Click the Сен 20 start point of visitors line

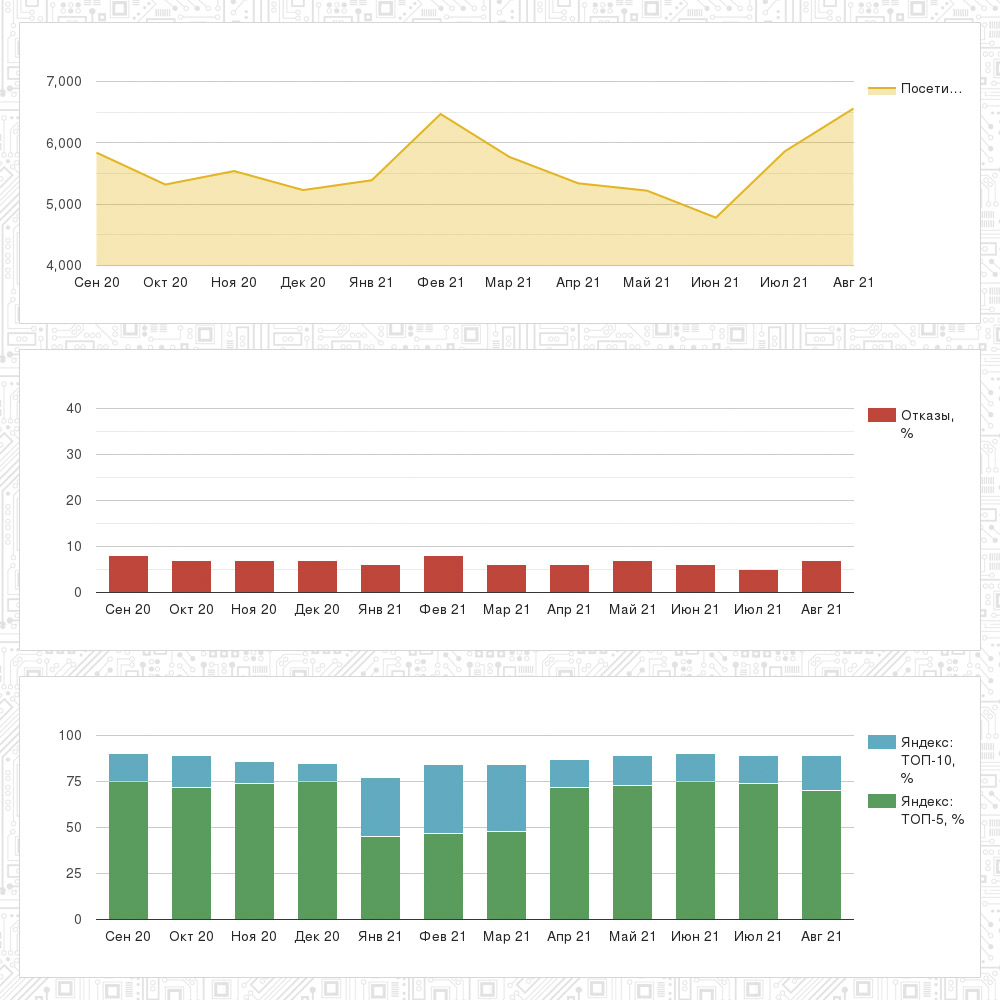coord(97,153)
